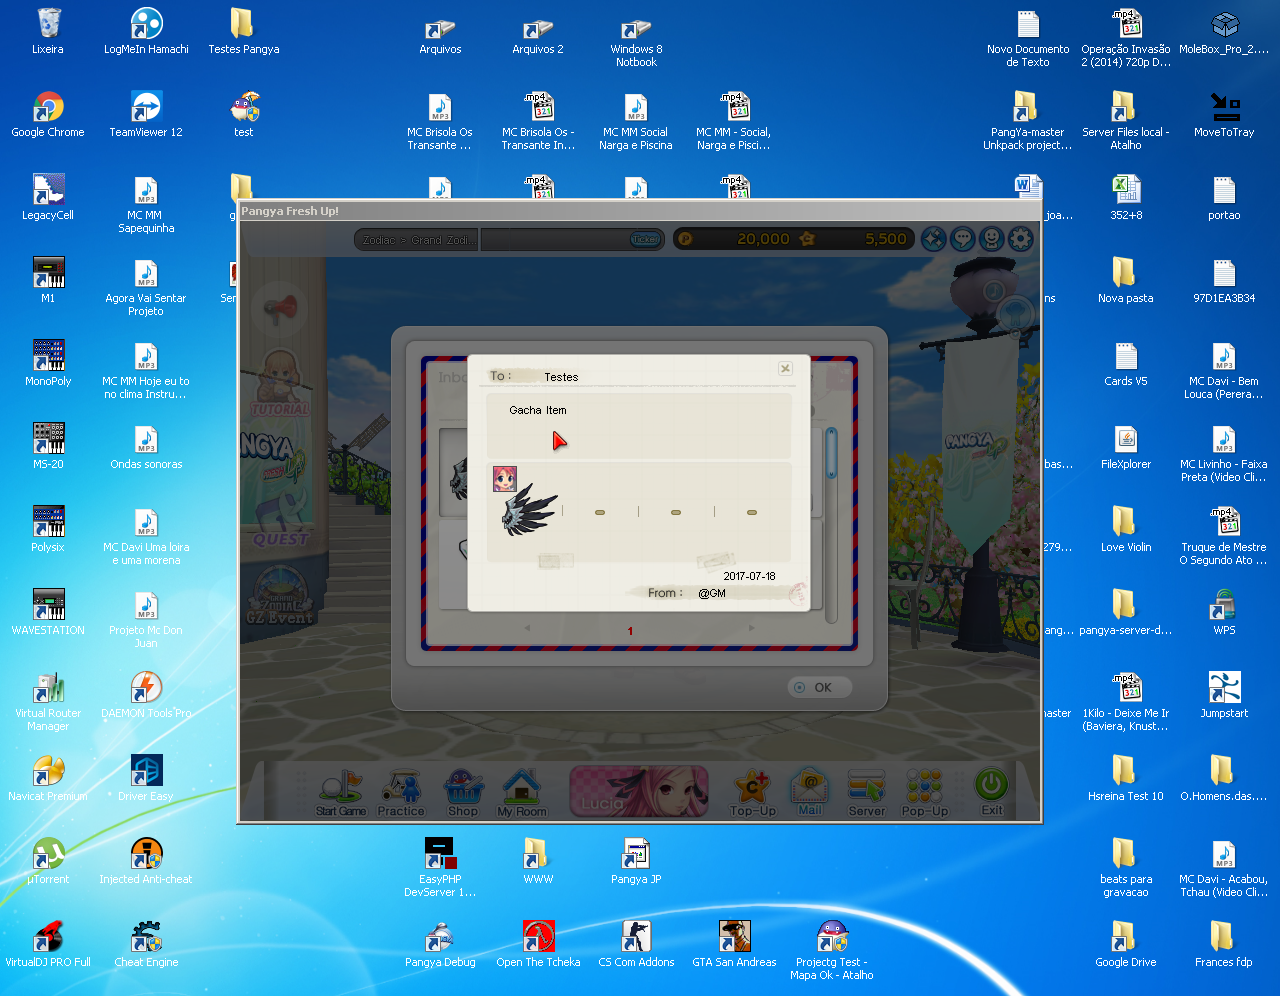Select the CS Com Addons desktop shortcut

point(636,944)
